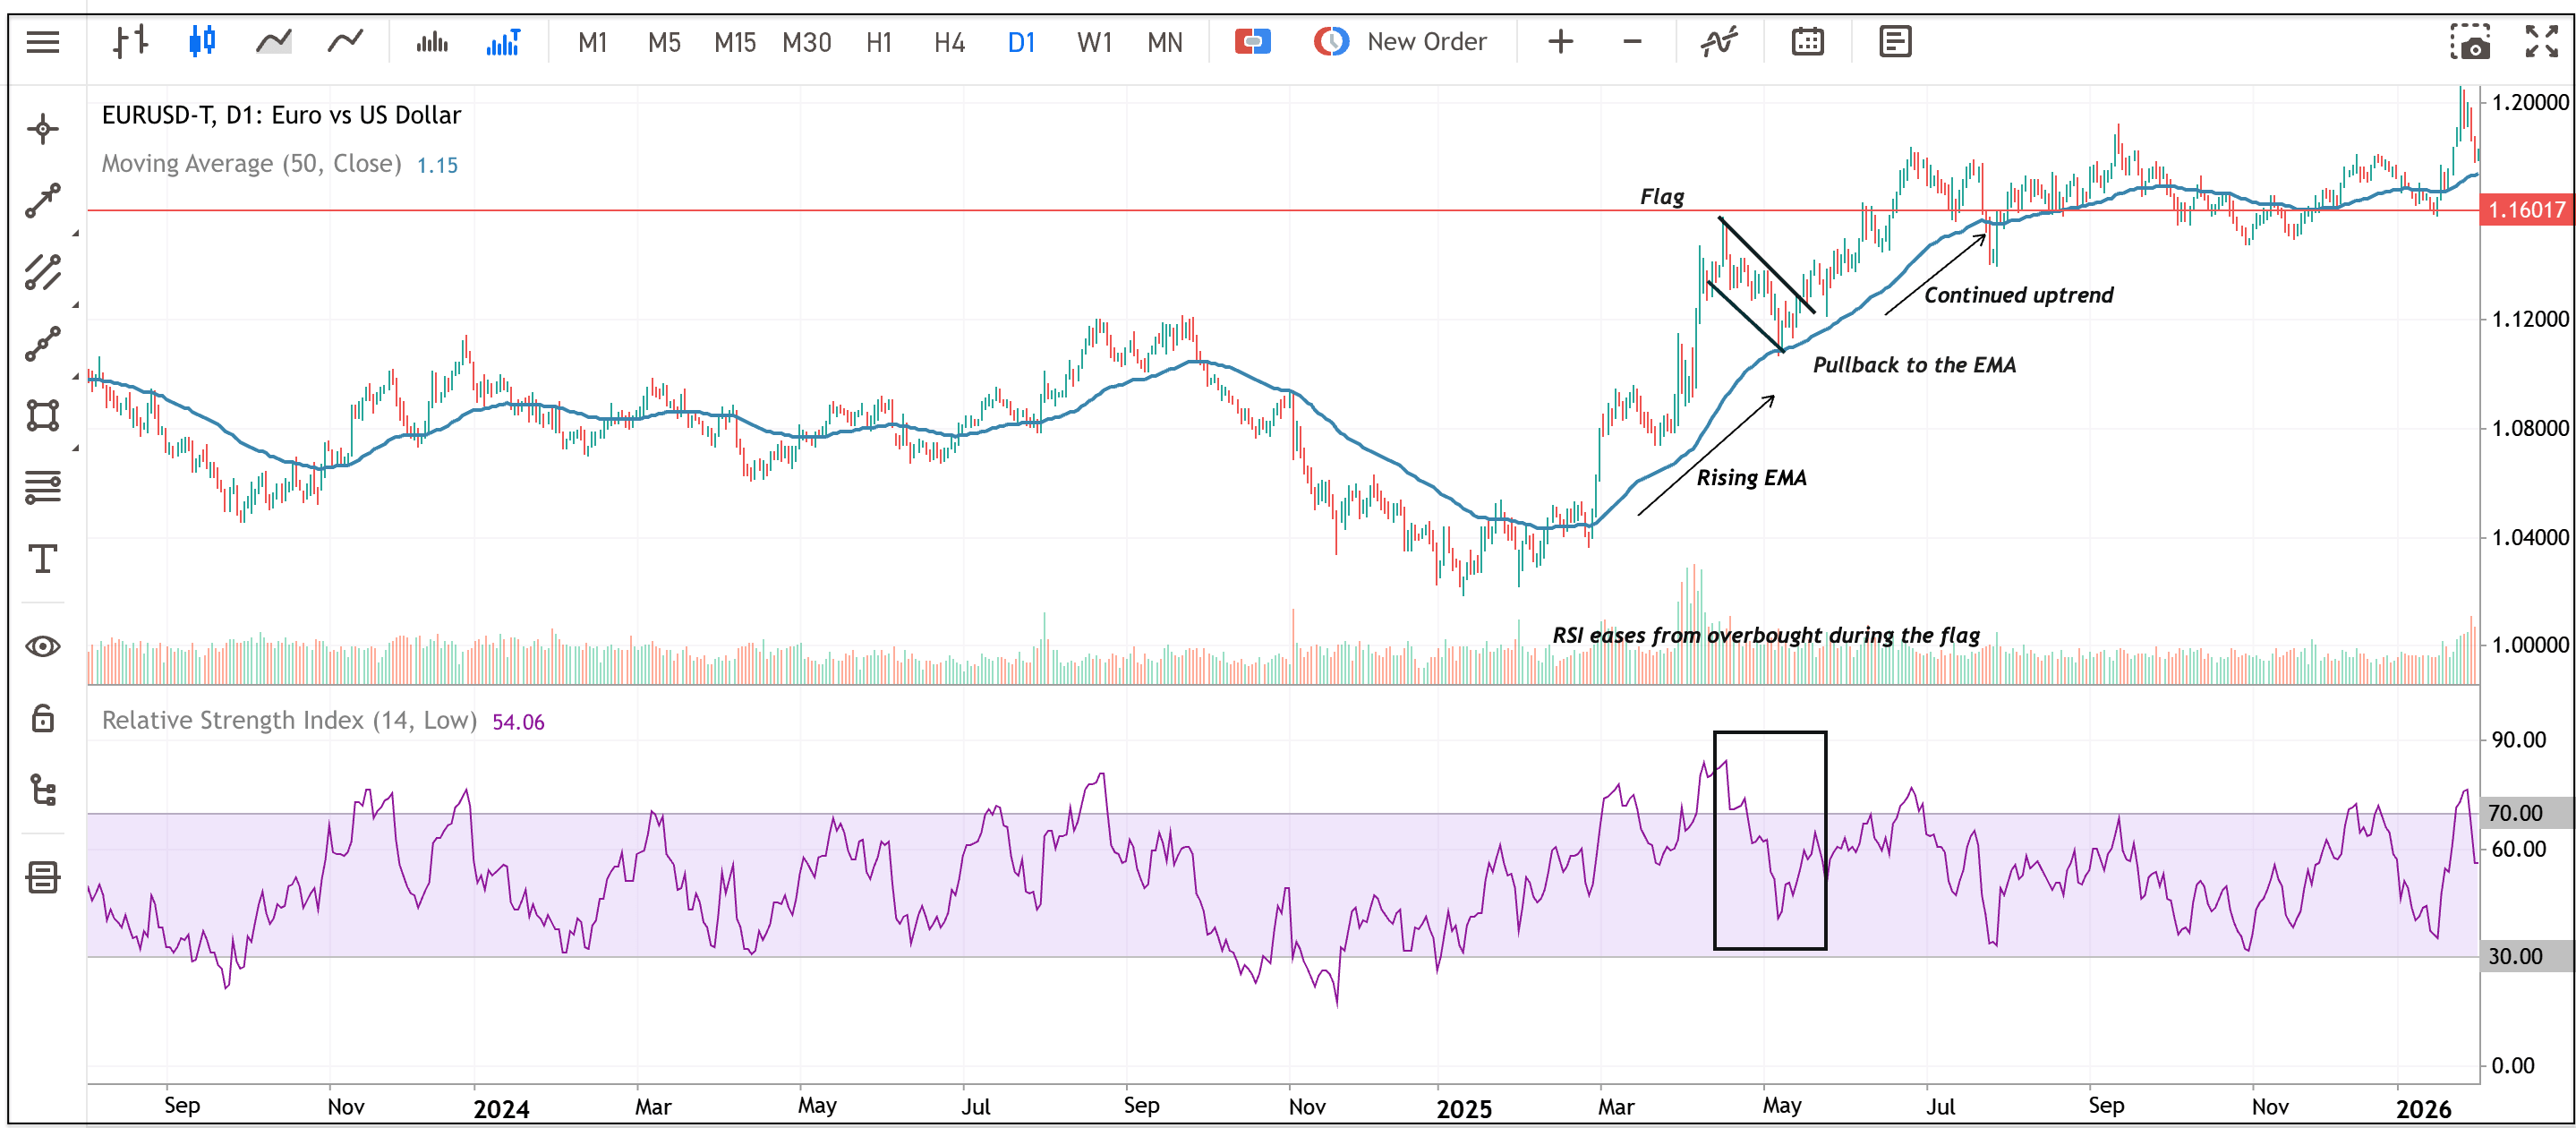Open the trend line tool group
2576x1128 pixels.
click(x=43, y=201)
